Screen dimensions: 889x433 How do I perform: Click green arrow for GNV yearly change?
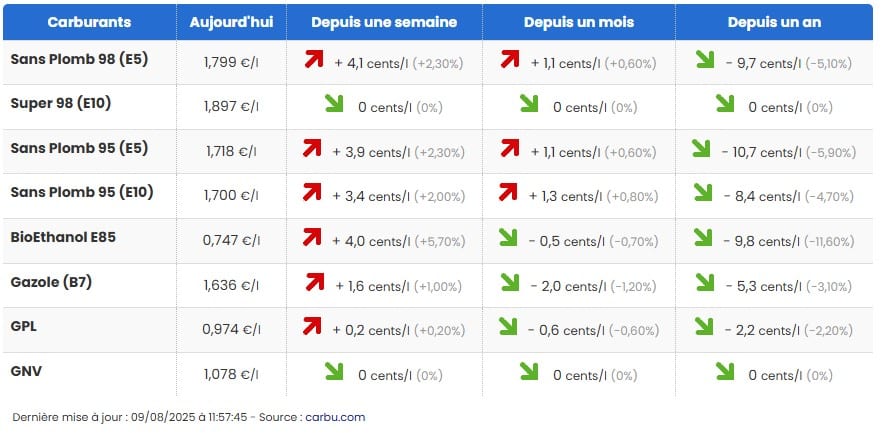725,371
